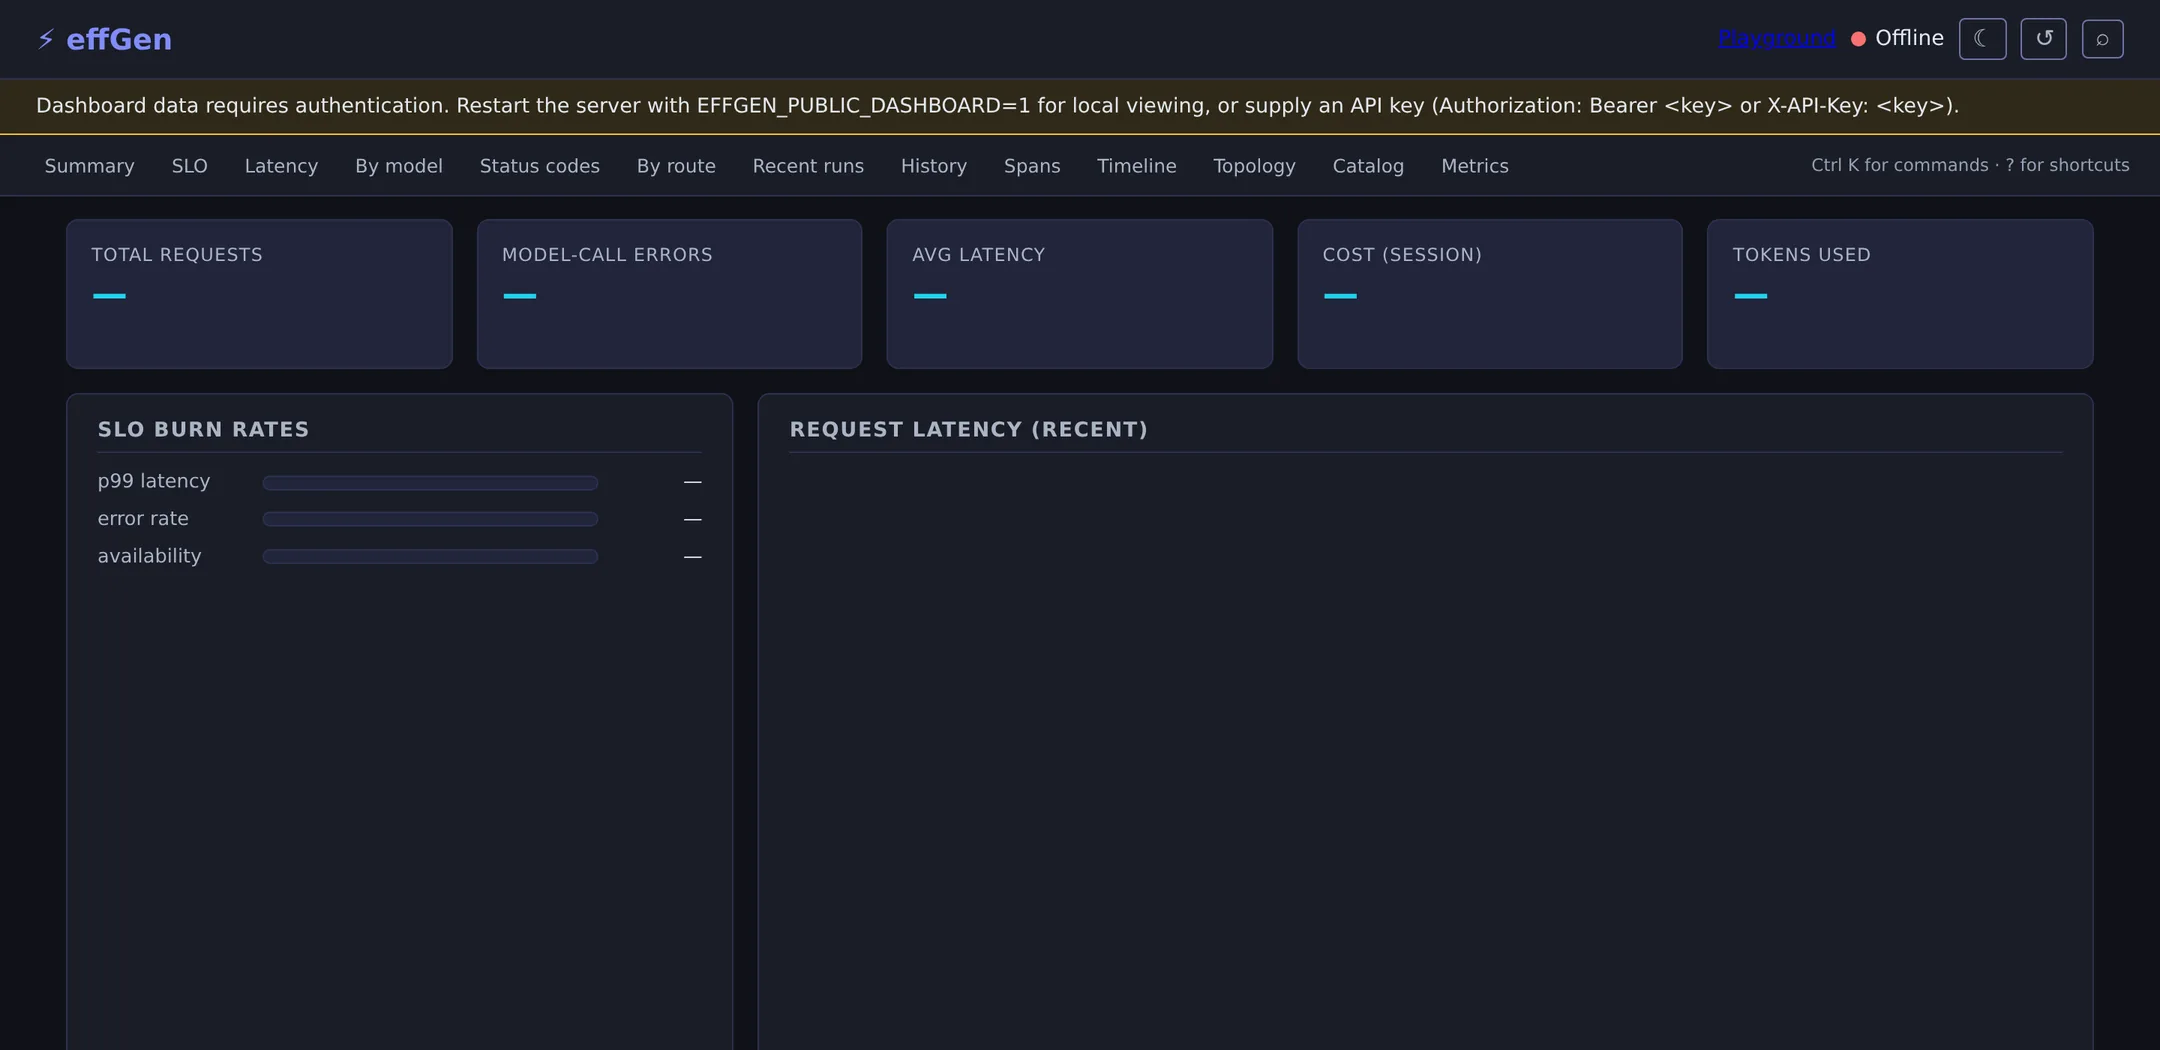
Task: Toggle dark mode with moon icon
Action: coord(1982,39)
